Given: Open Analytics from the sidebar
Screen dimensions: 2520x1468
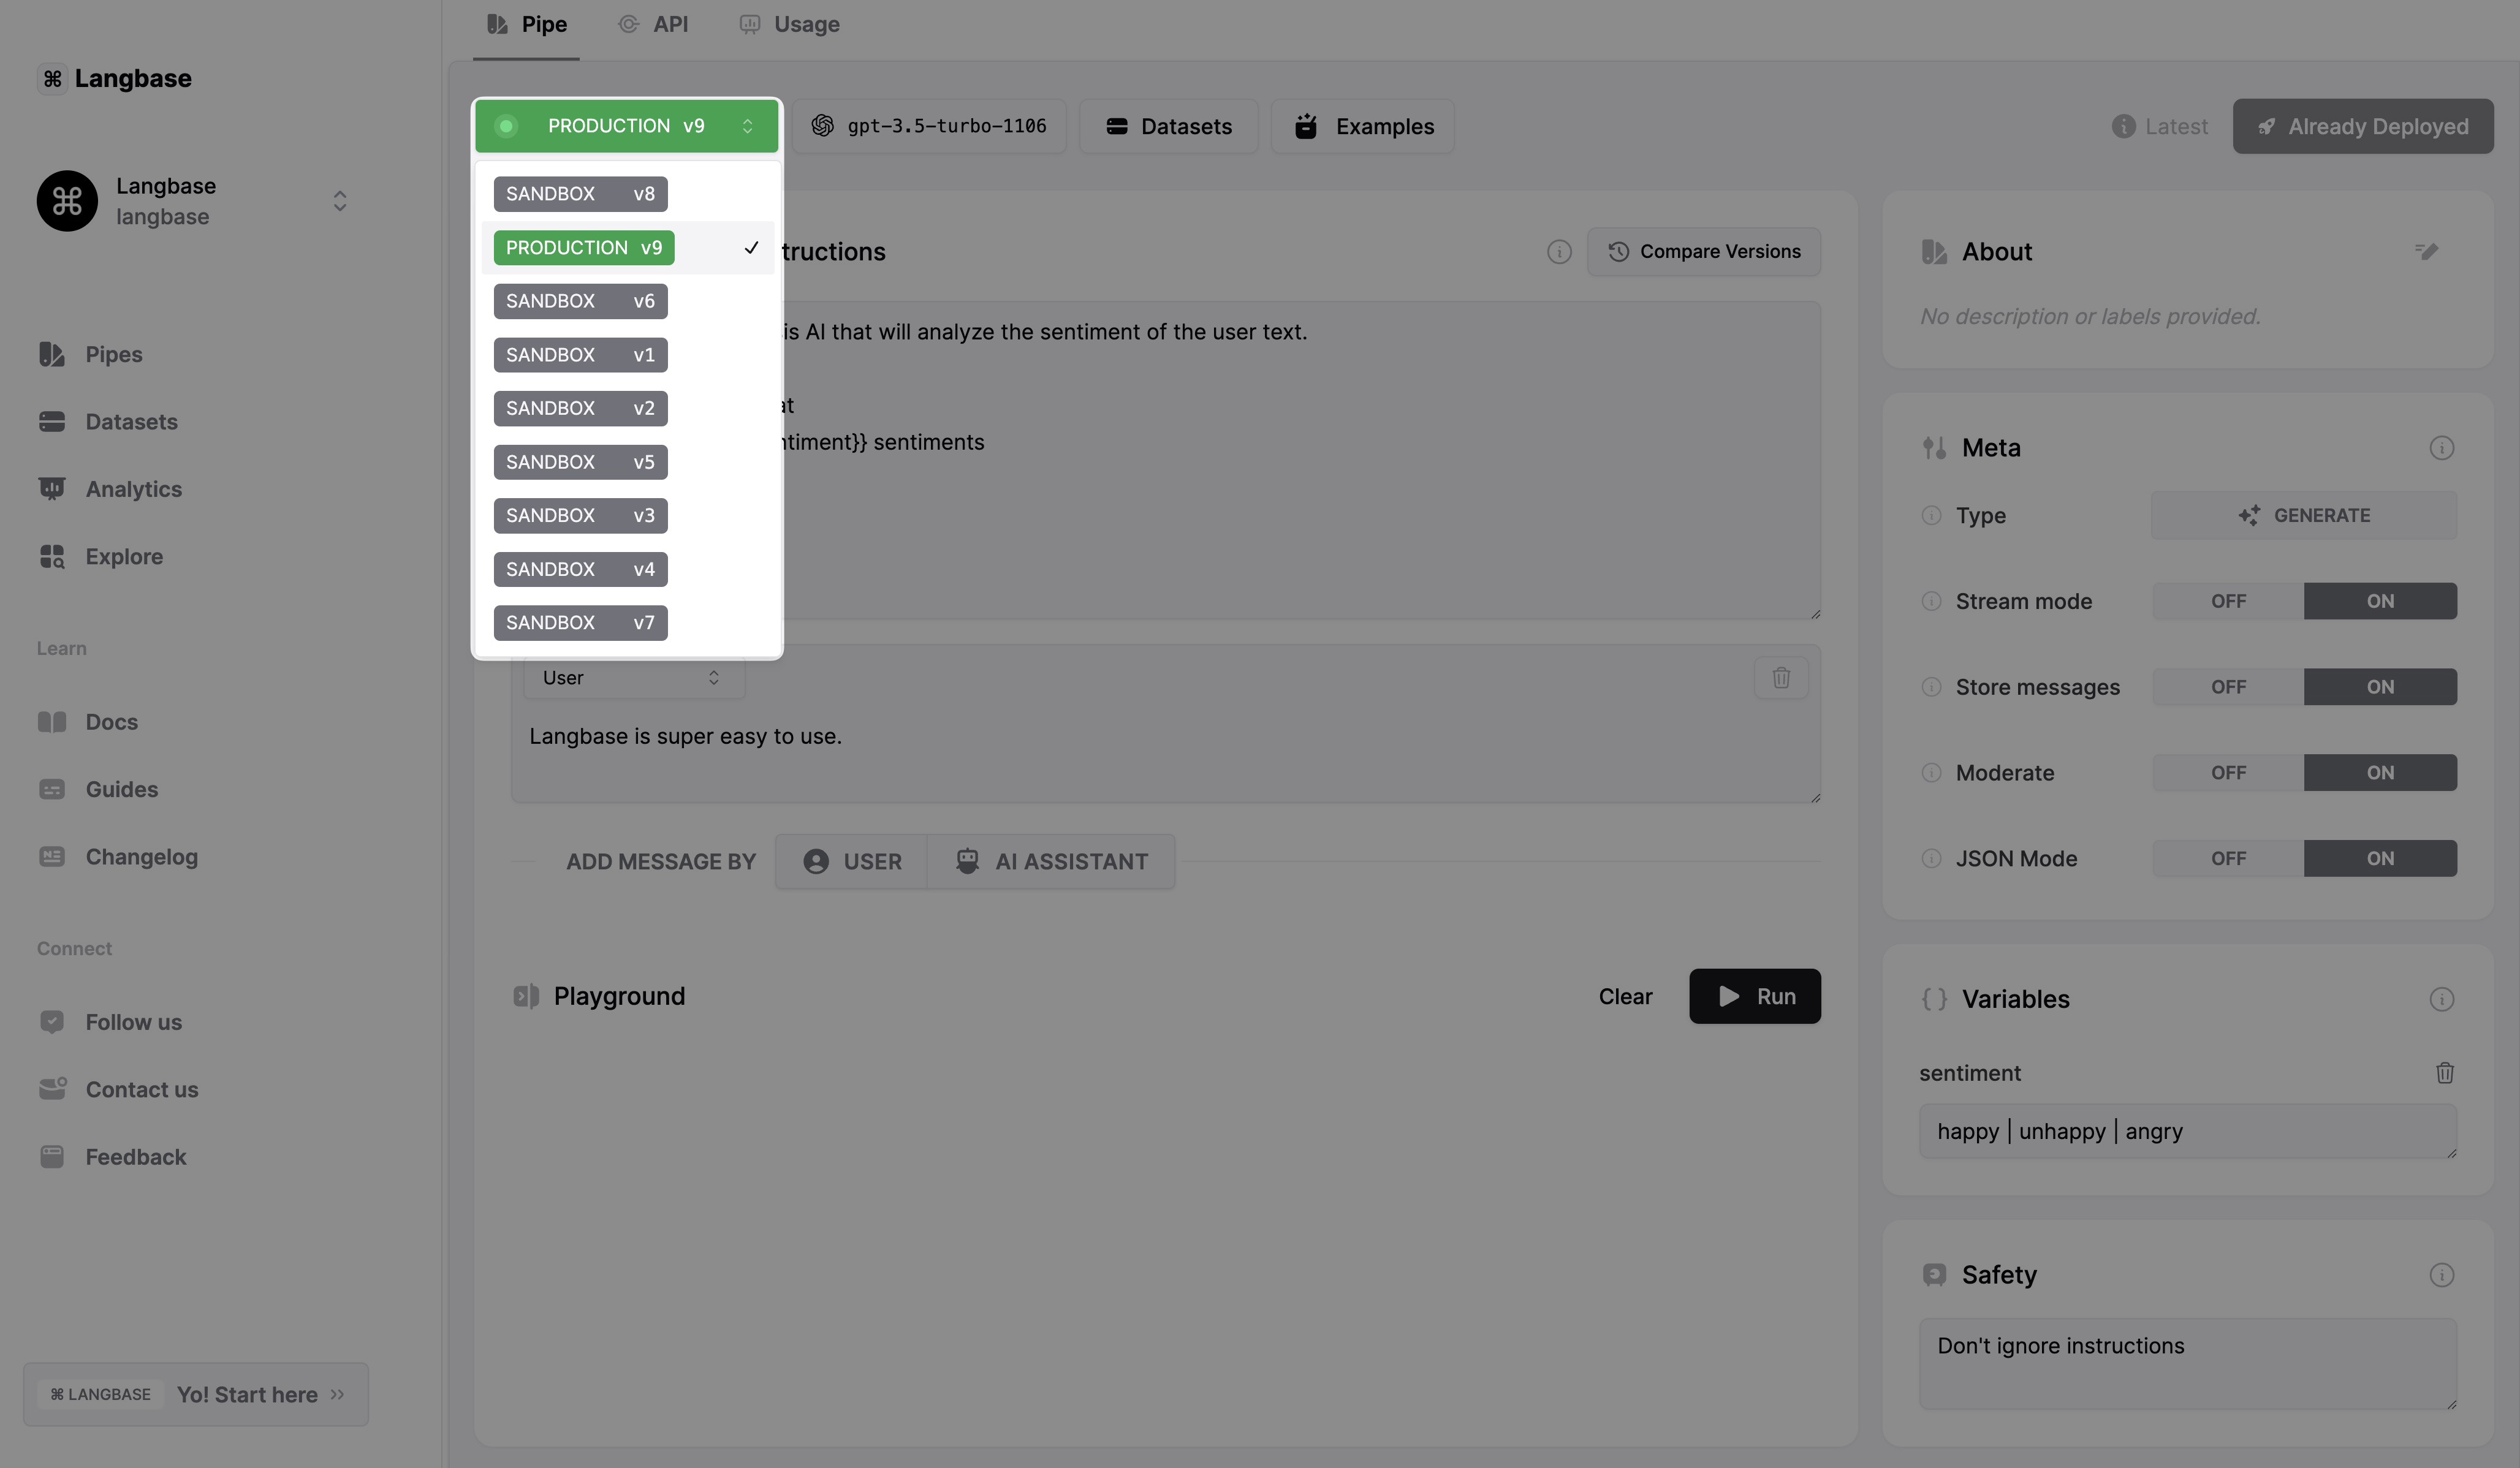Looking at the screenshot, I should 133,489.
